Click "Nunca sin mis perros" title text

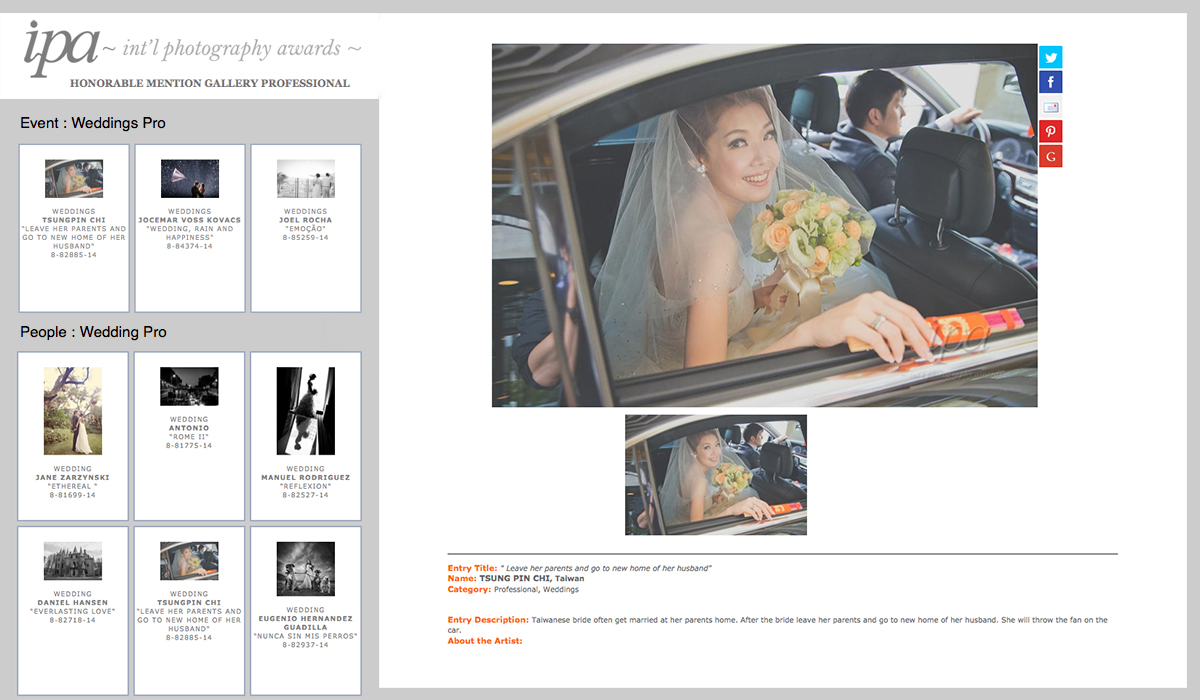pyautogui.click(x=305, y=636)
